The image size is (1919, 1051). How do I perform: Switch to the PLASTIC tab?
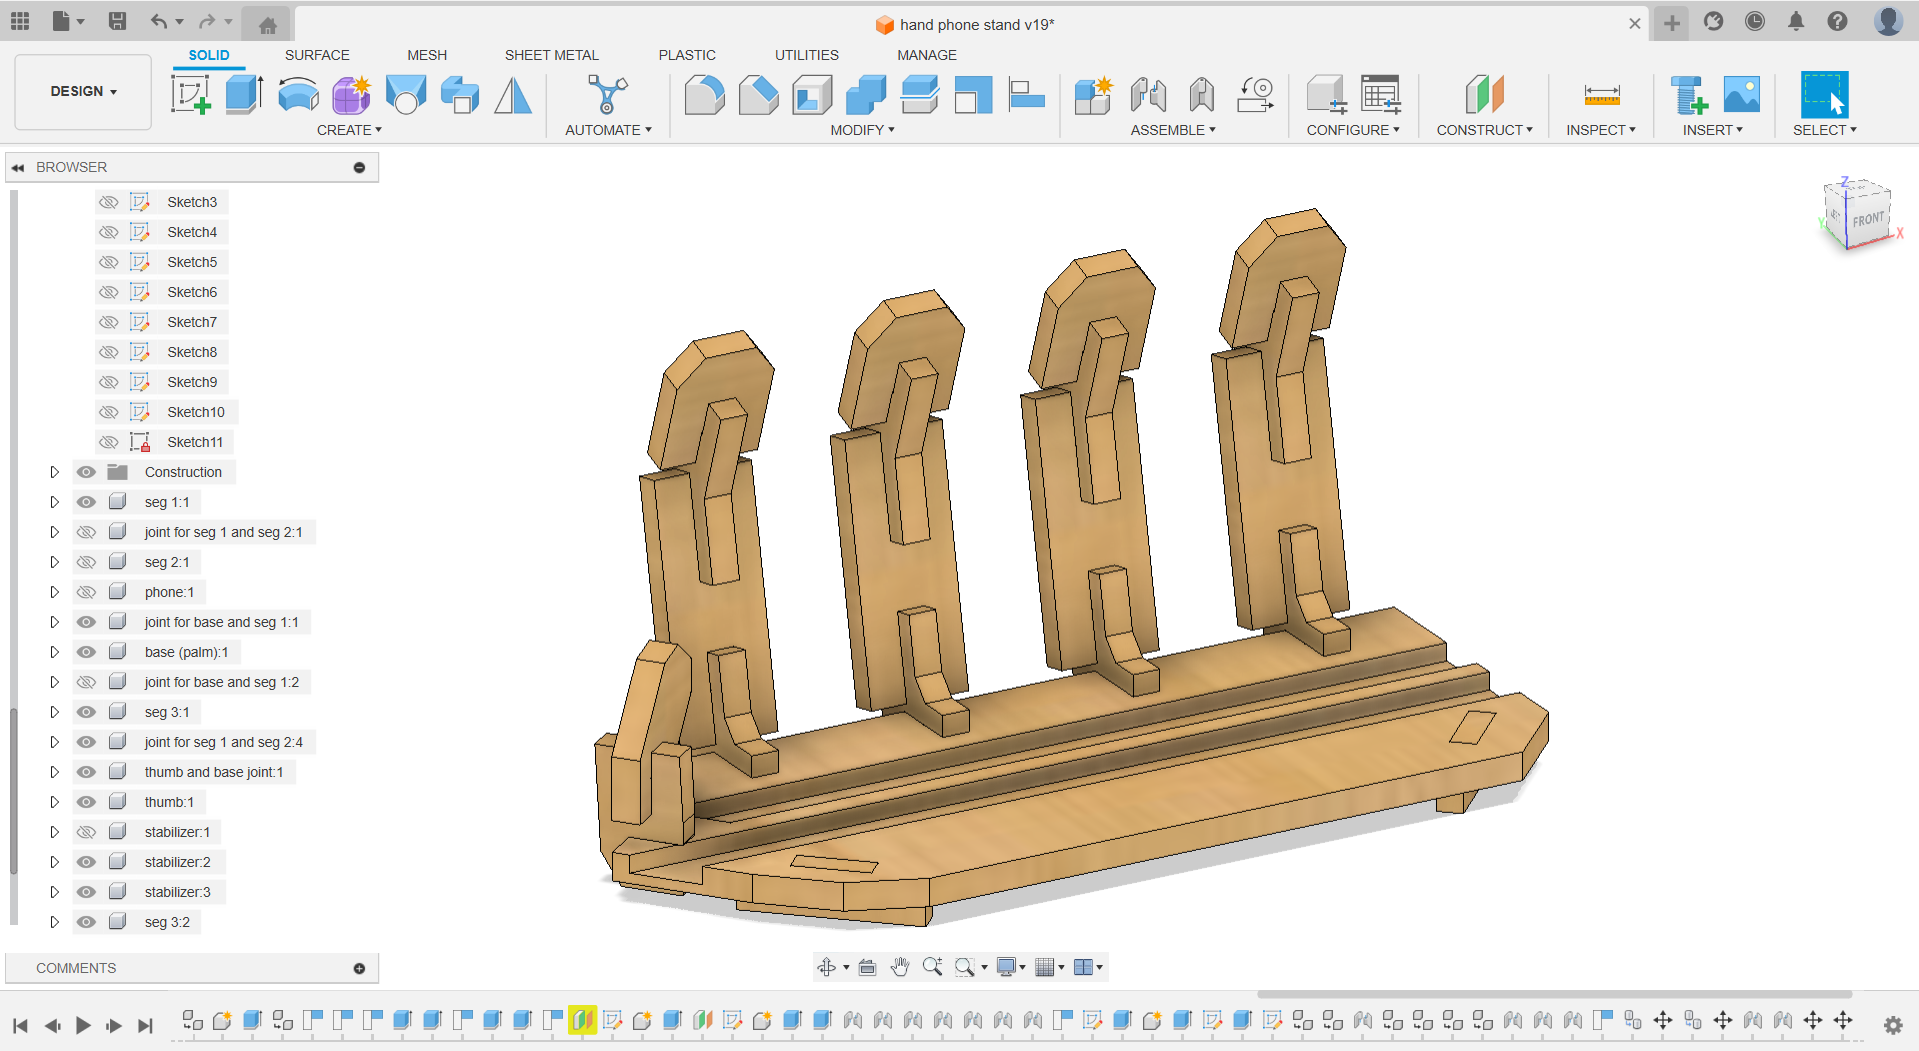point(687,55)
